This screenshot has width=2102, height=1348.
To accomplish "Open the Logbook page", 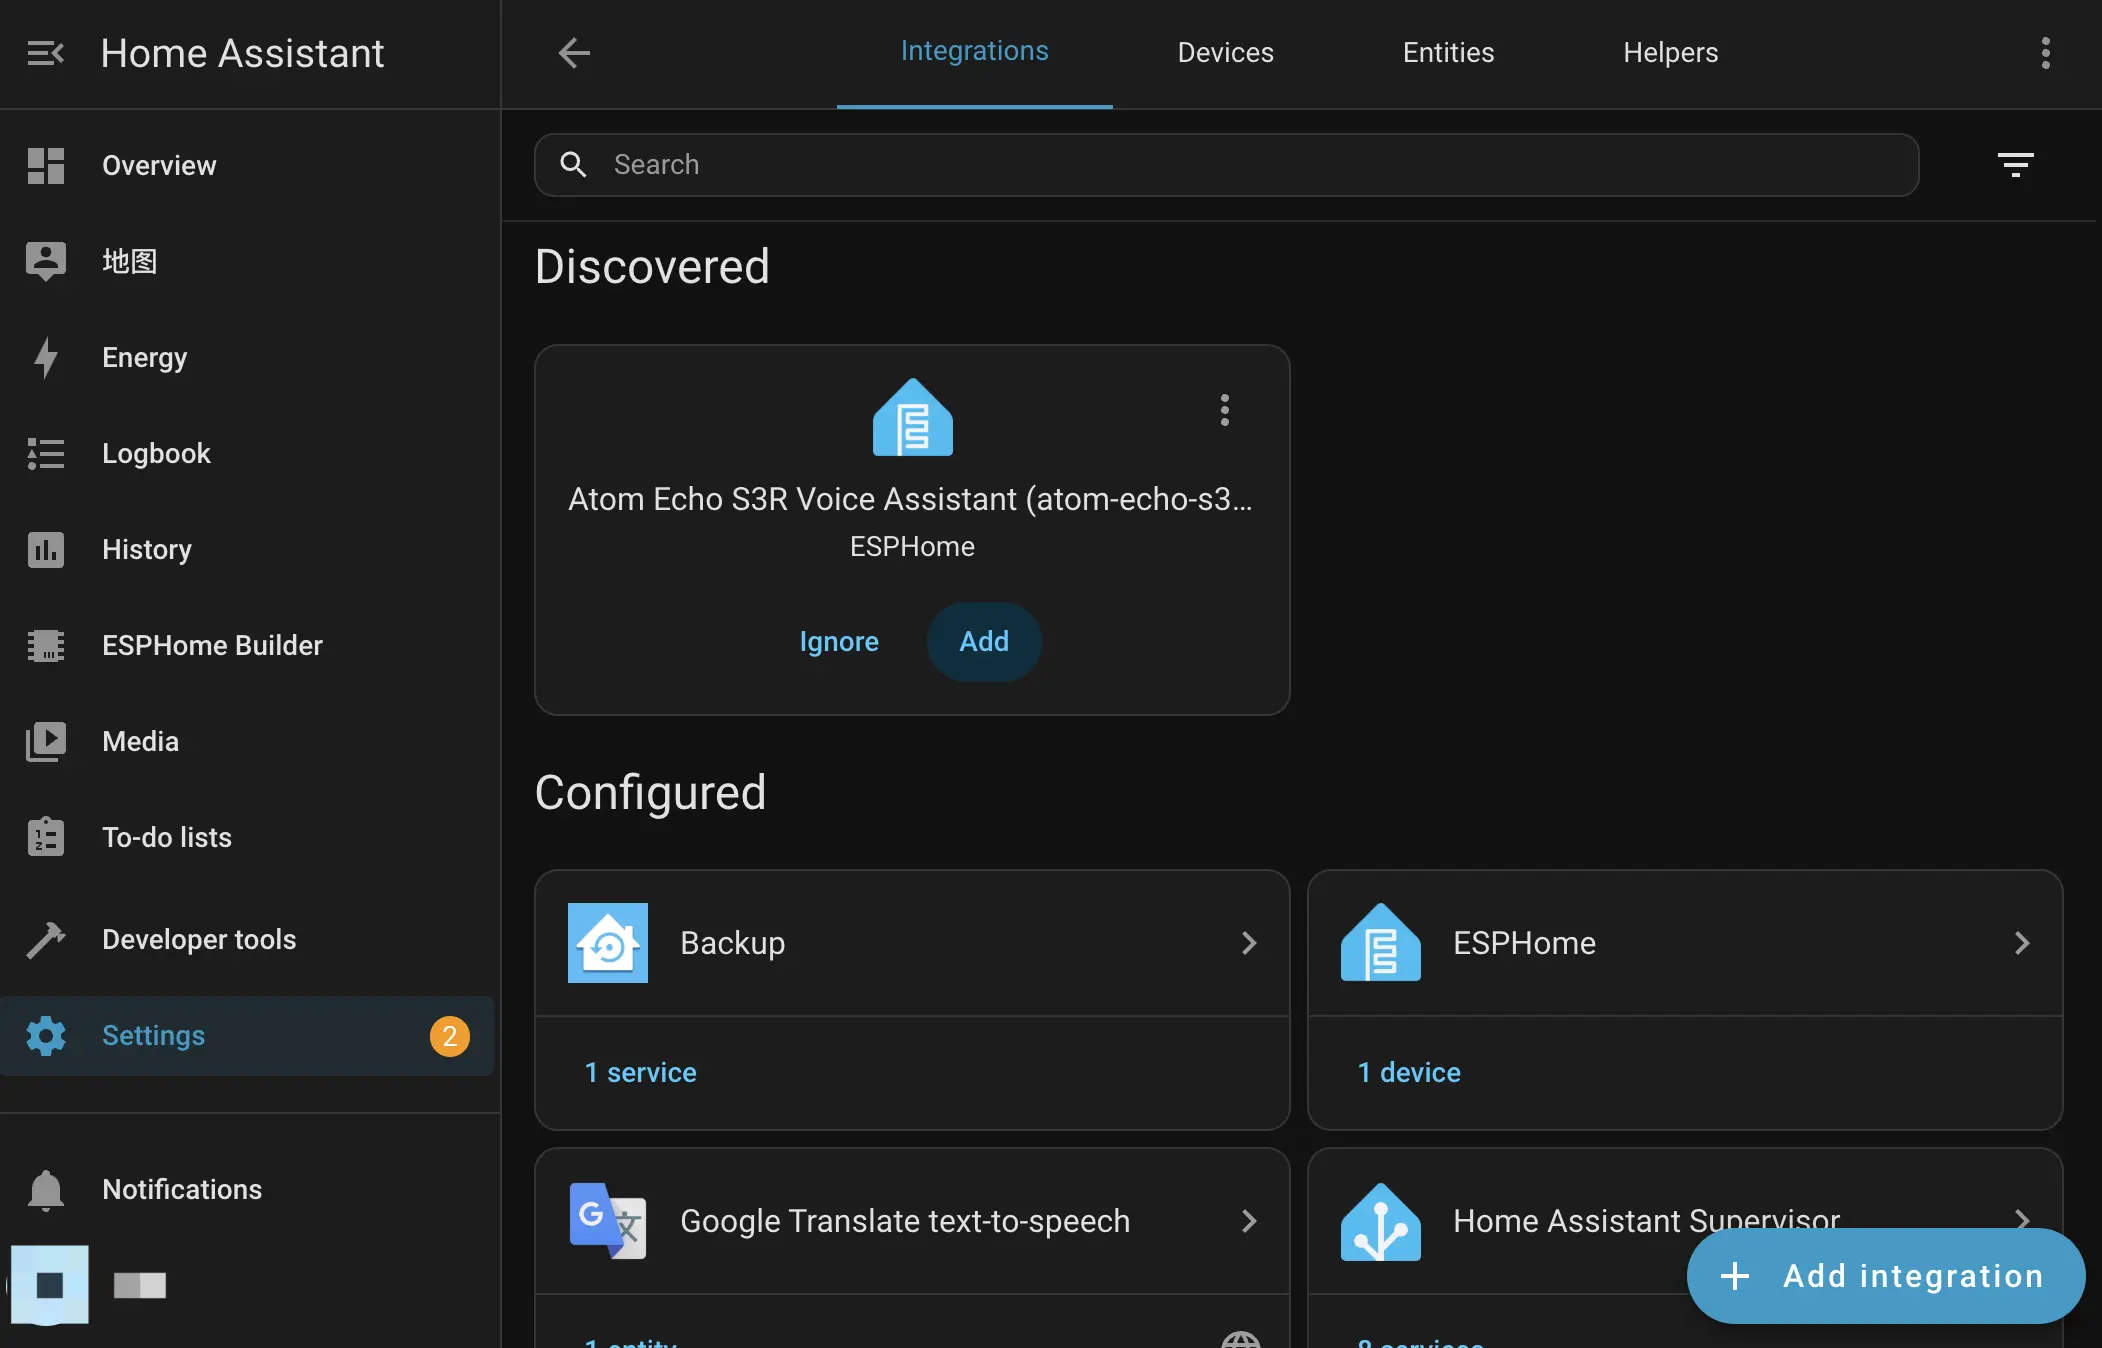I will coord(156,453).
